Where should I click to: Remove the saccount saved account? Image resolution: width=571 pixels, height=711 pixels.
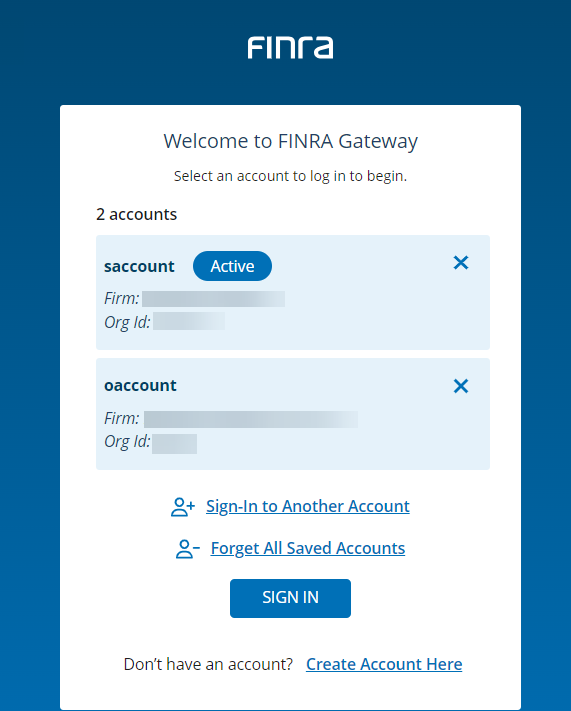click(x=461, y=263)
